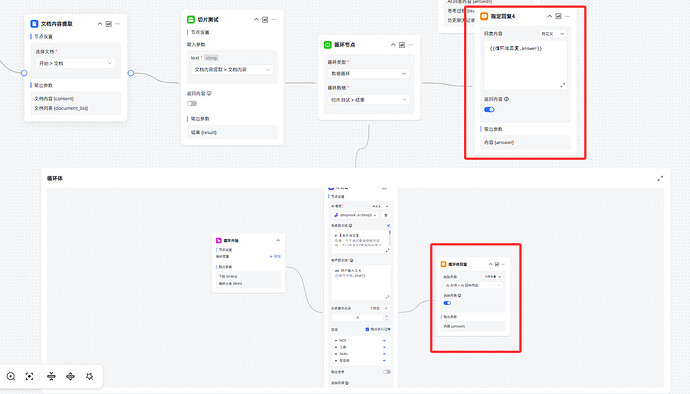The height and width of the screenshot is (394, 690).
Task: Click info icon beside 返回内容 in 指定回复4
Action: [x=506, y=99]
